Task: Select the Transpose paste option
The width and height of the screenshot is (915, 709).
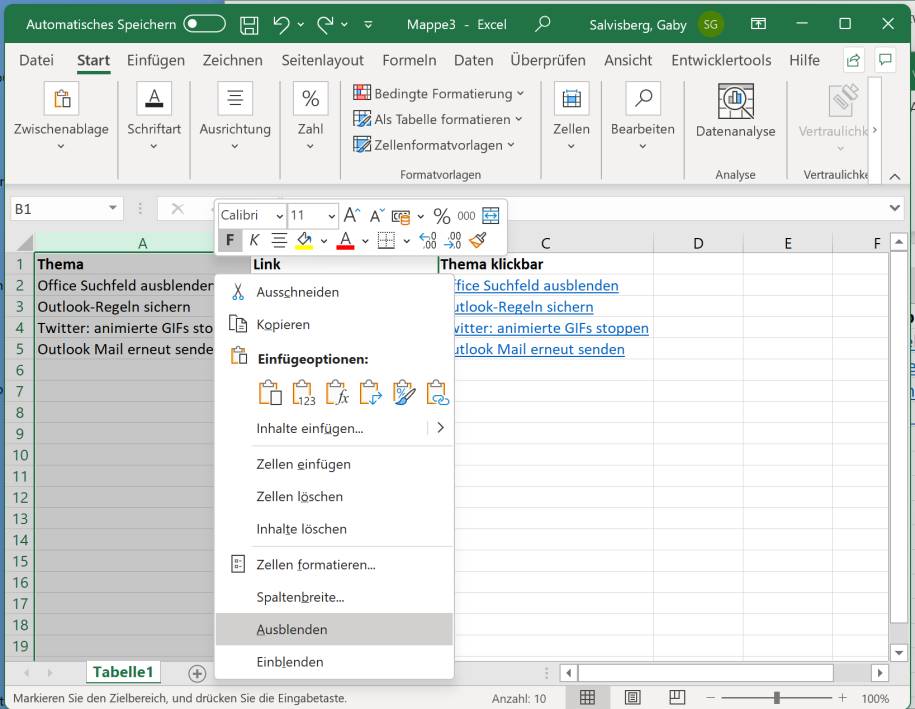Action: pos(369,392)
